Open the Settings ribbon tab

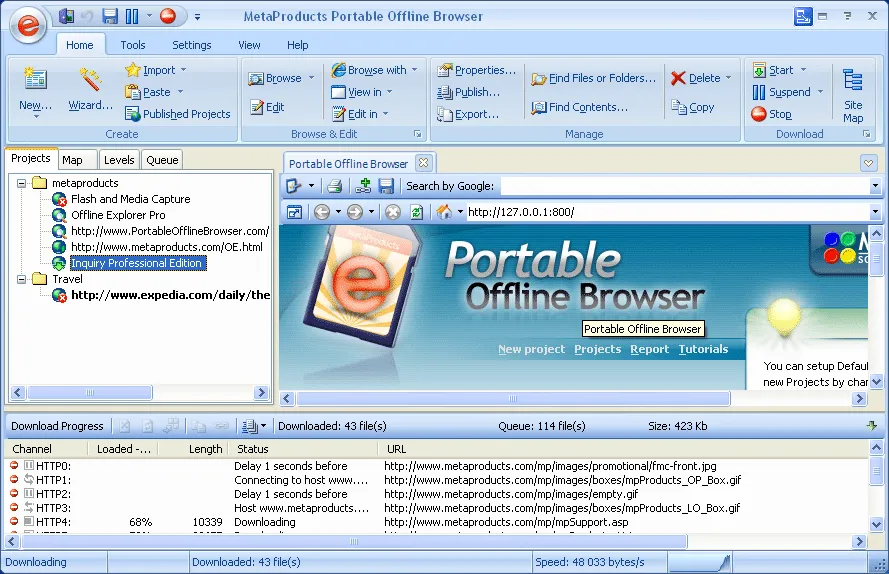(192, 45)
